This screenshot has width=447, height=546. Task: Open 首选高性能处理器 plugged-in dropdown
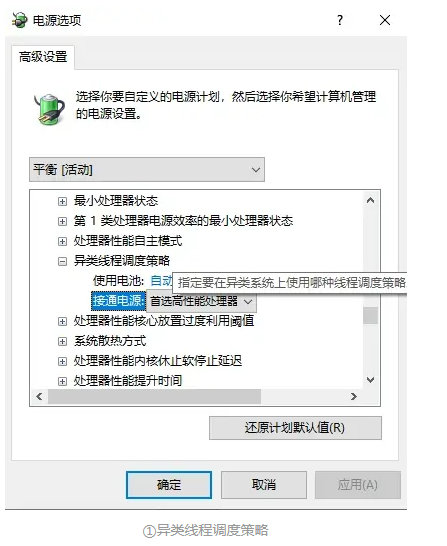click(201, 301)
